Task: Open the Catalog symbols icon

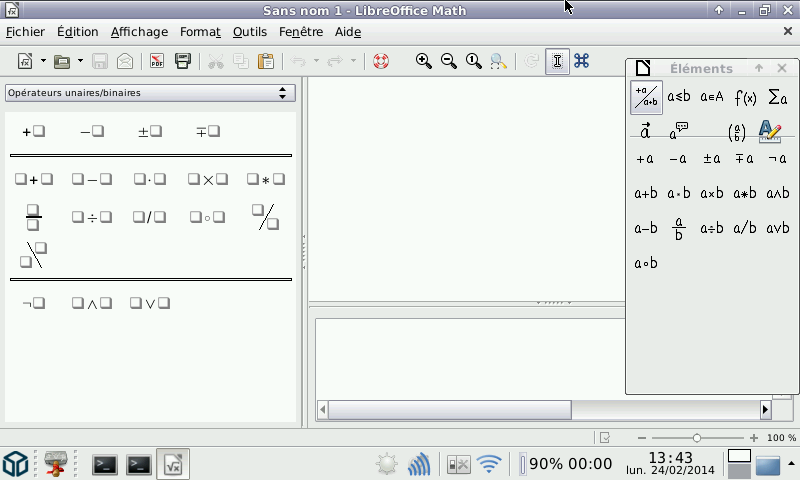Action: pyautogui.click(x=582, y=61)
